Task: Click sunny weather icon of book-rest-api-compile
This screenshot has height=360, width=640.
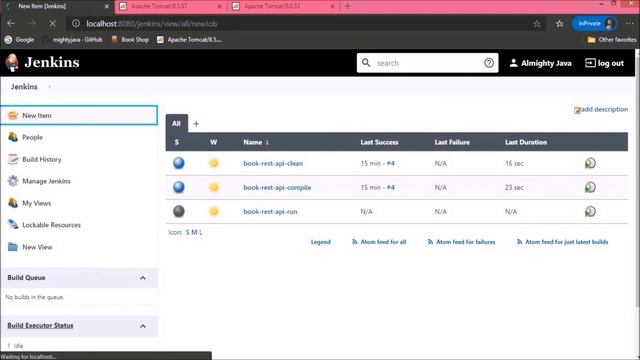Action: 213,187
